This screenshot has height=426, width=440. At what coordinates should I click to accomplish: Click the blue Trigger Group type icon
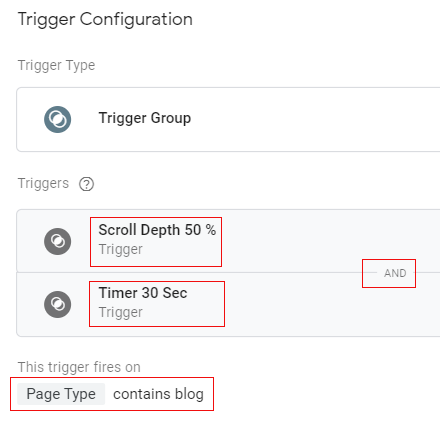tap(57, 119)
